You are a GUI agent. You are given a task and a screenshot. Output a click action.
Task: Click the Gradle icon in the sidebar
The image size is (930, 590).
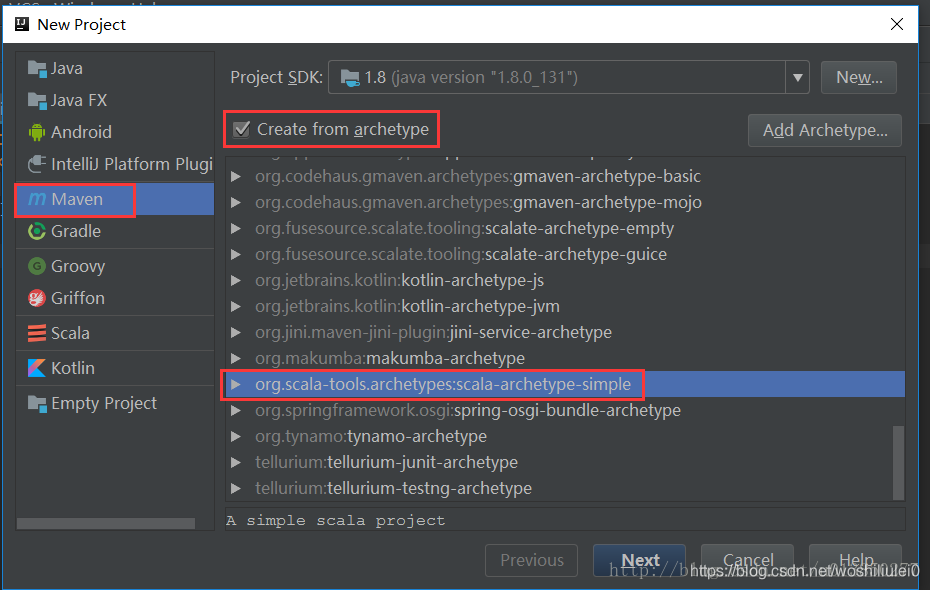tap(37, 231)
